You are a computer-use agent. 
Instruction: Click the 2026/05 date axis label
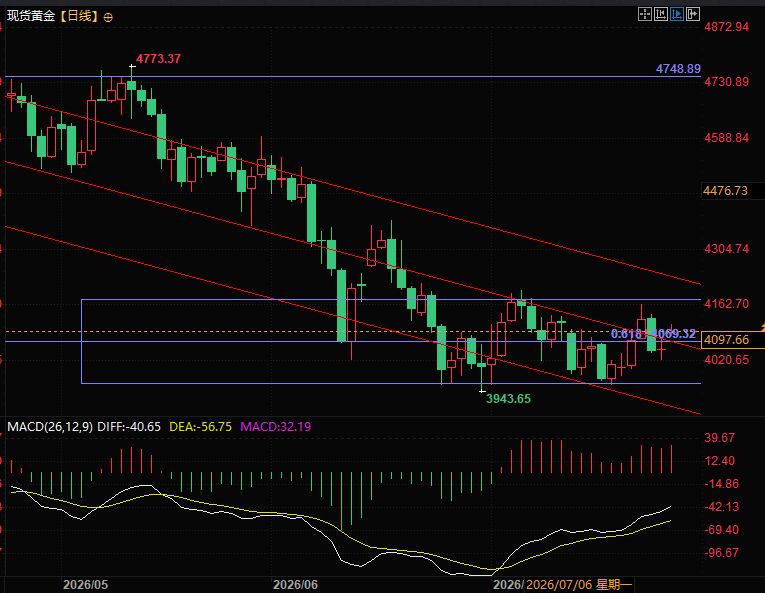[x=85, y=585]
